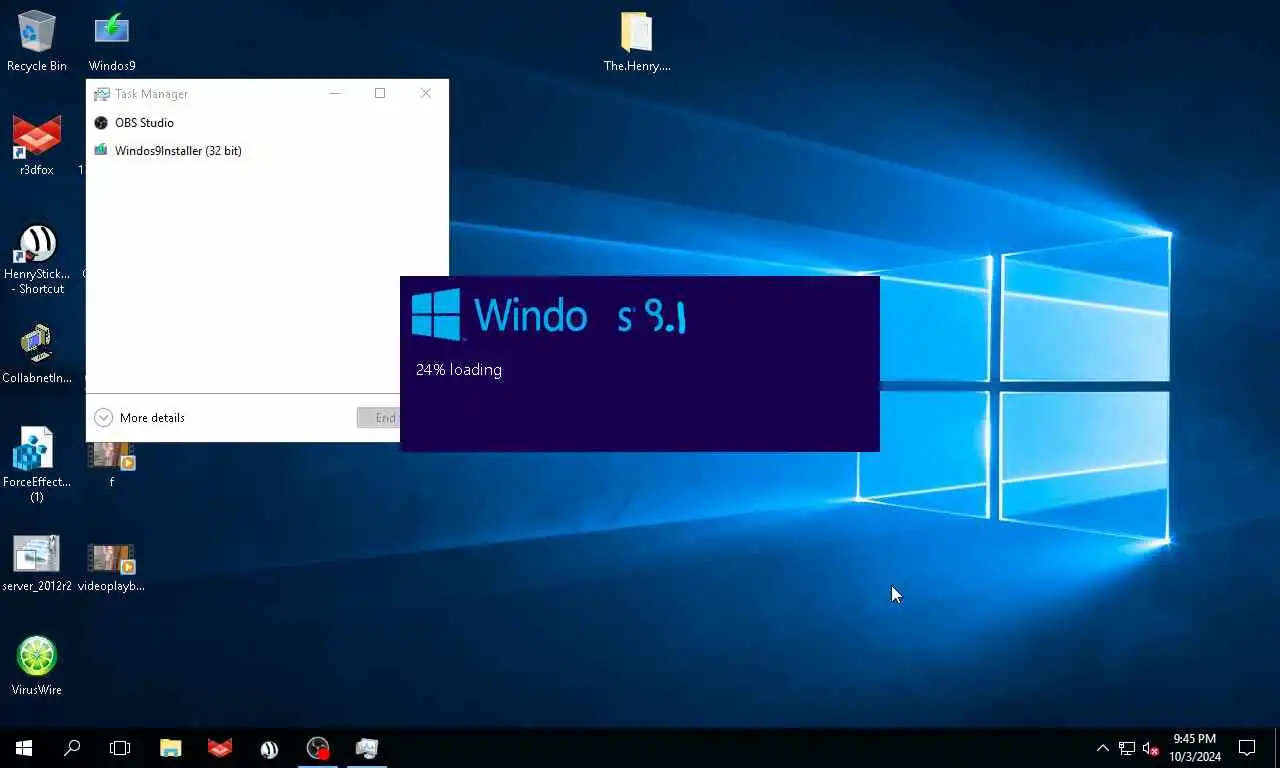This screenshot has width=1280, height=768.
Task: Open the videoplayb video file icon
Action: coord(111,567)
